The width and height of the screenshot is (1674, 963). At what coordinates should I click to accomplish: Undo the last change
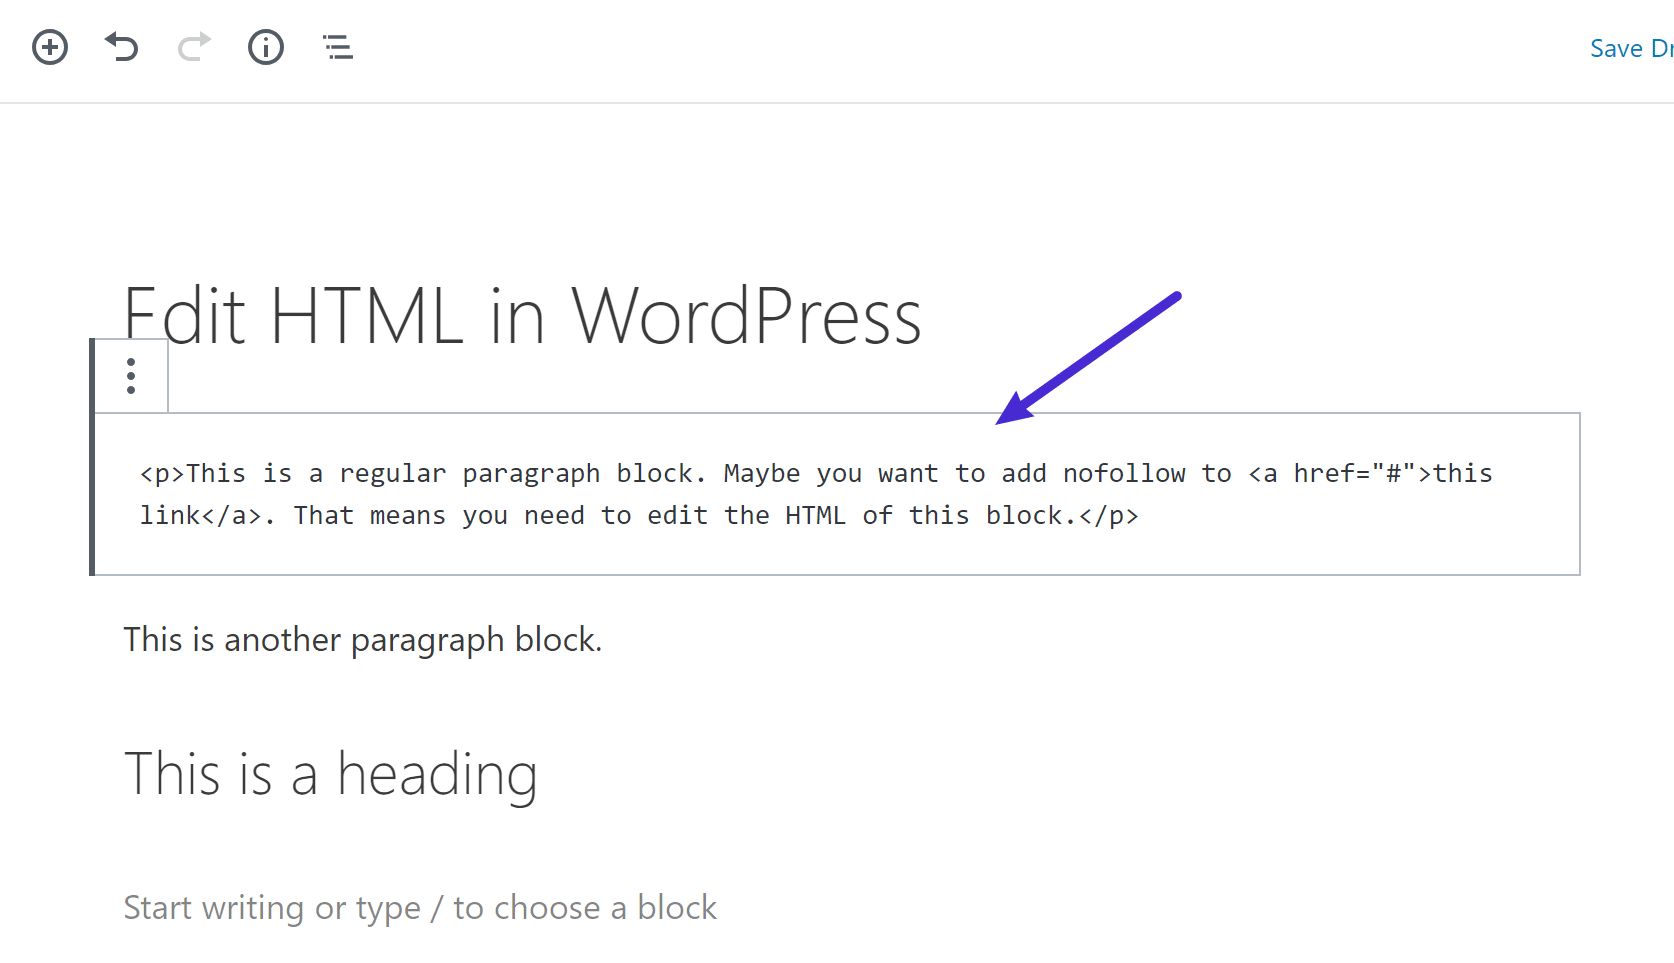(x=121, y=47)
